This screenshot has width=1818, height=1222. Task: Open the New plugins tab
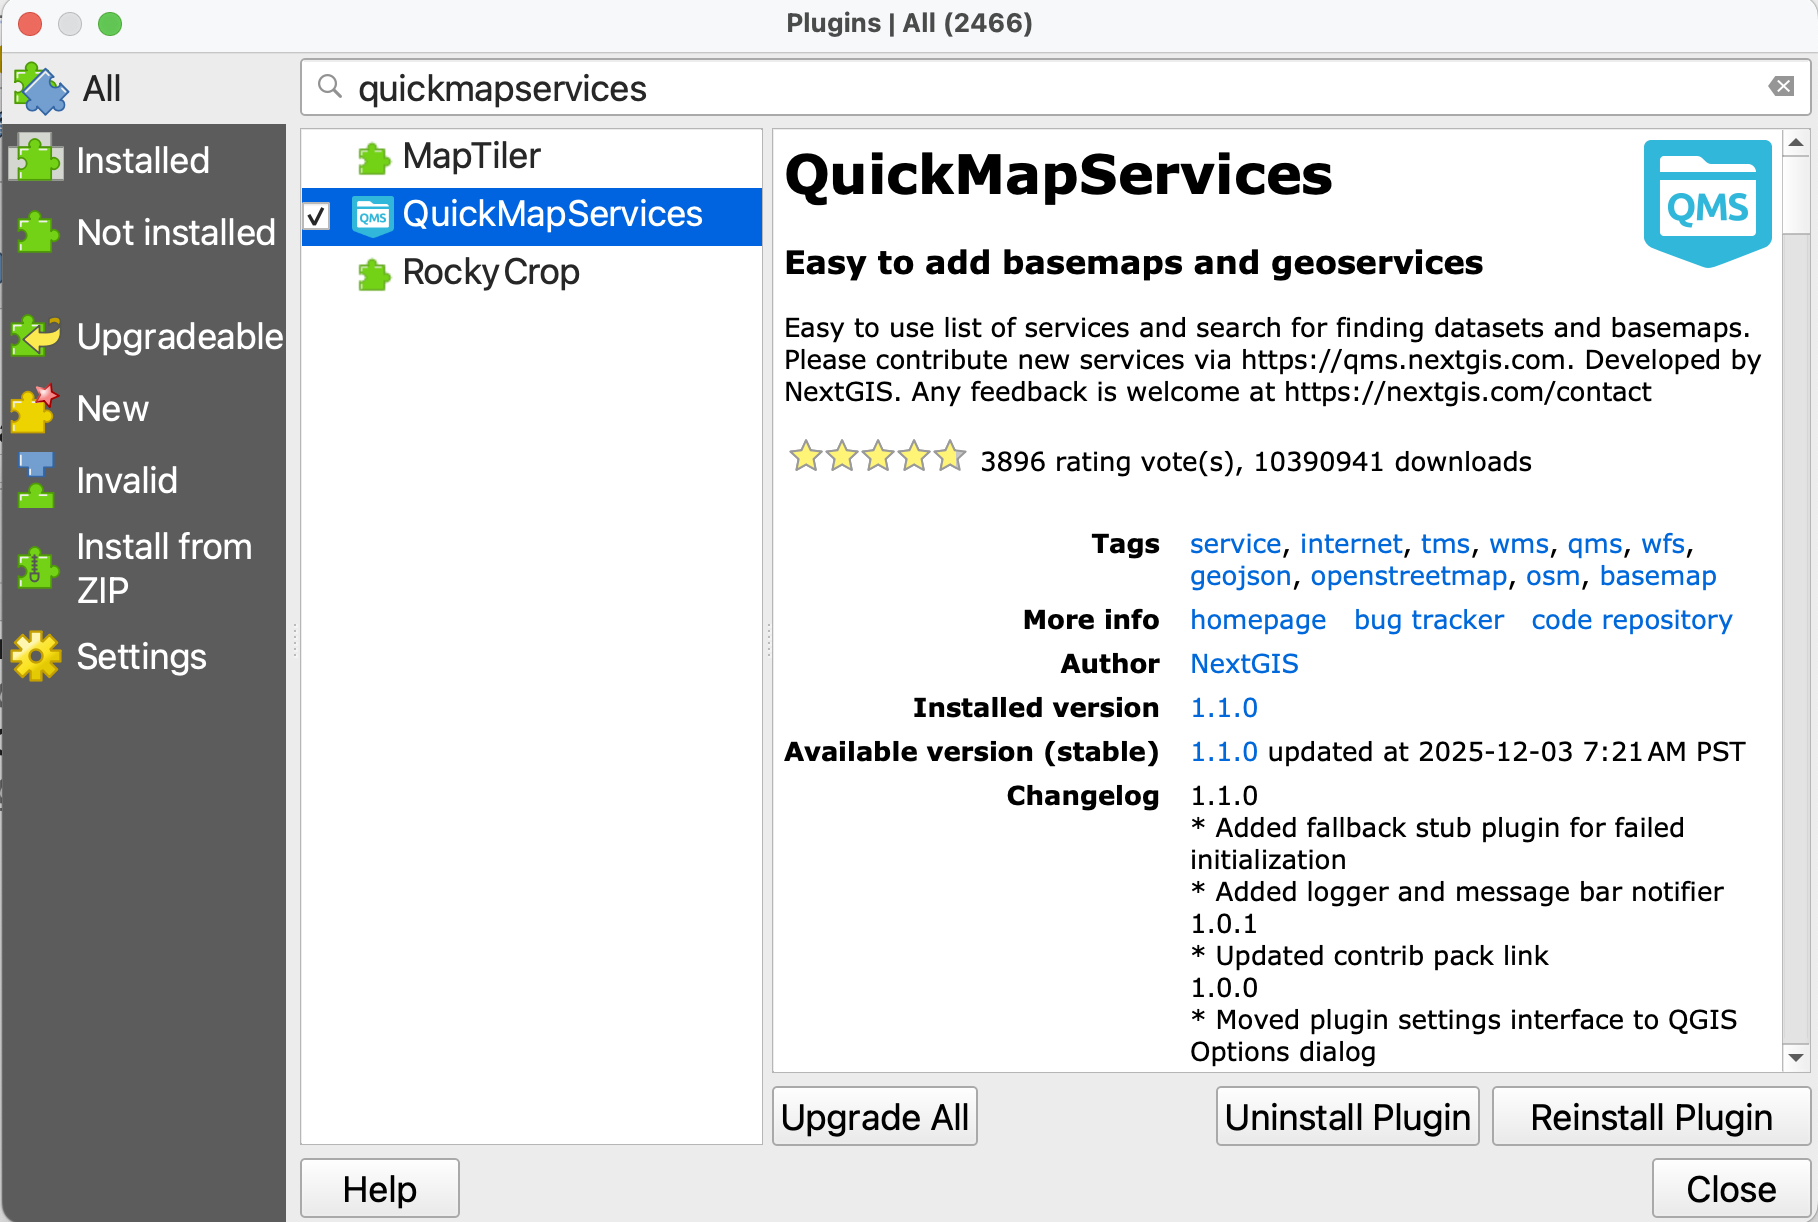[x=112, y=409]
